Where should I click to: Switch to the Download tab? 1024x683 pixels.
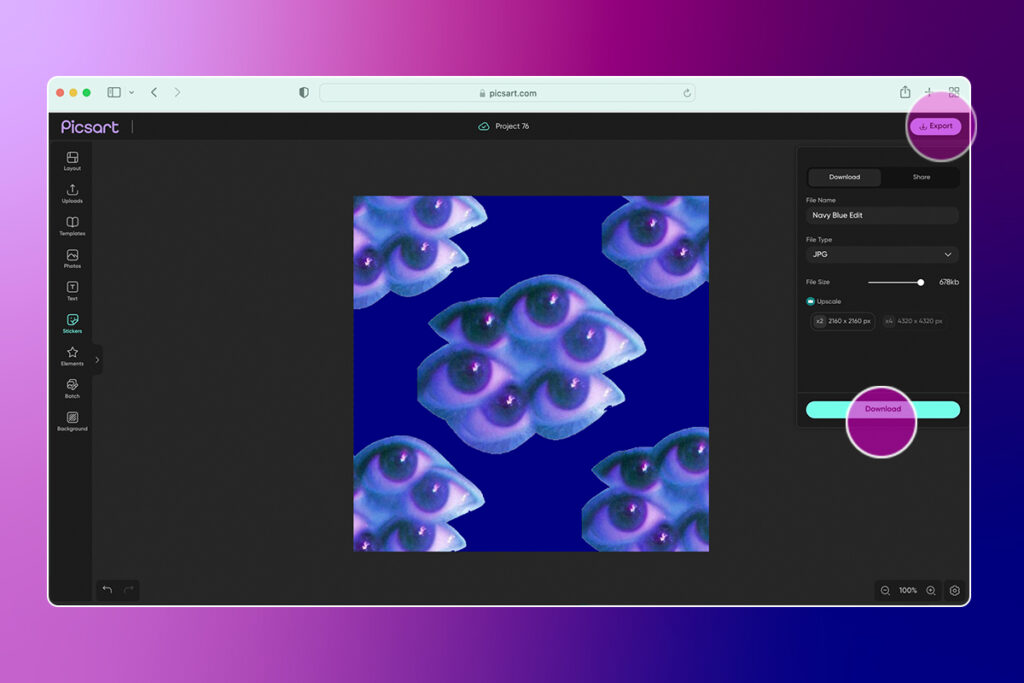(x=844, y=177)
